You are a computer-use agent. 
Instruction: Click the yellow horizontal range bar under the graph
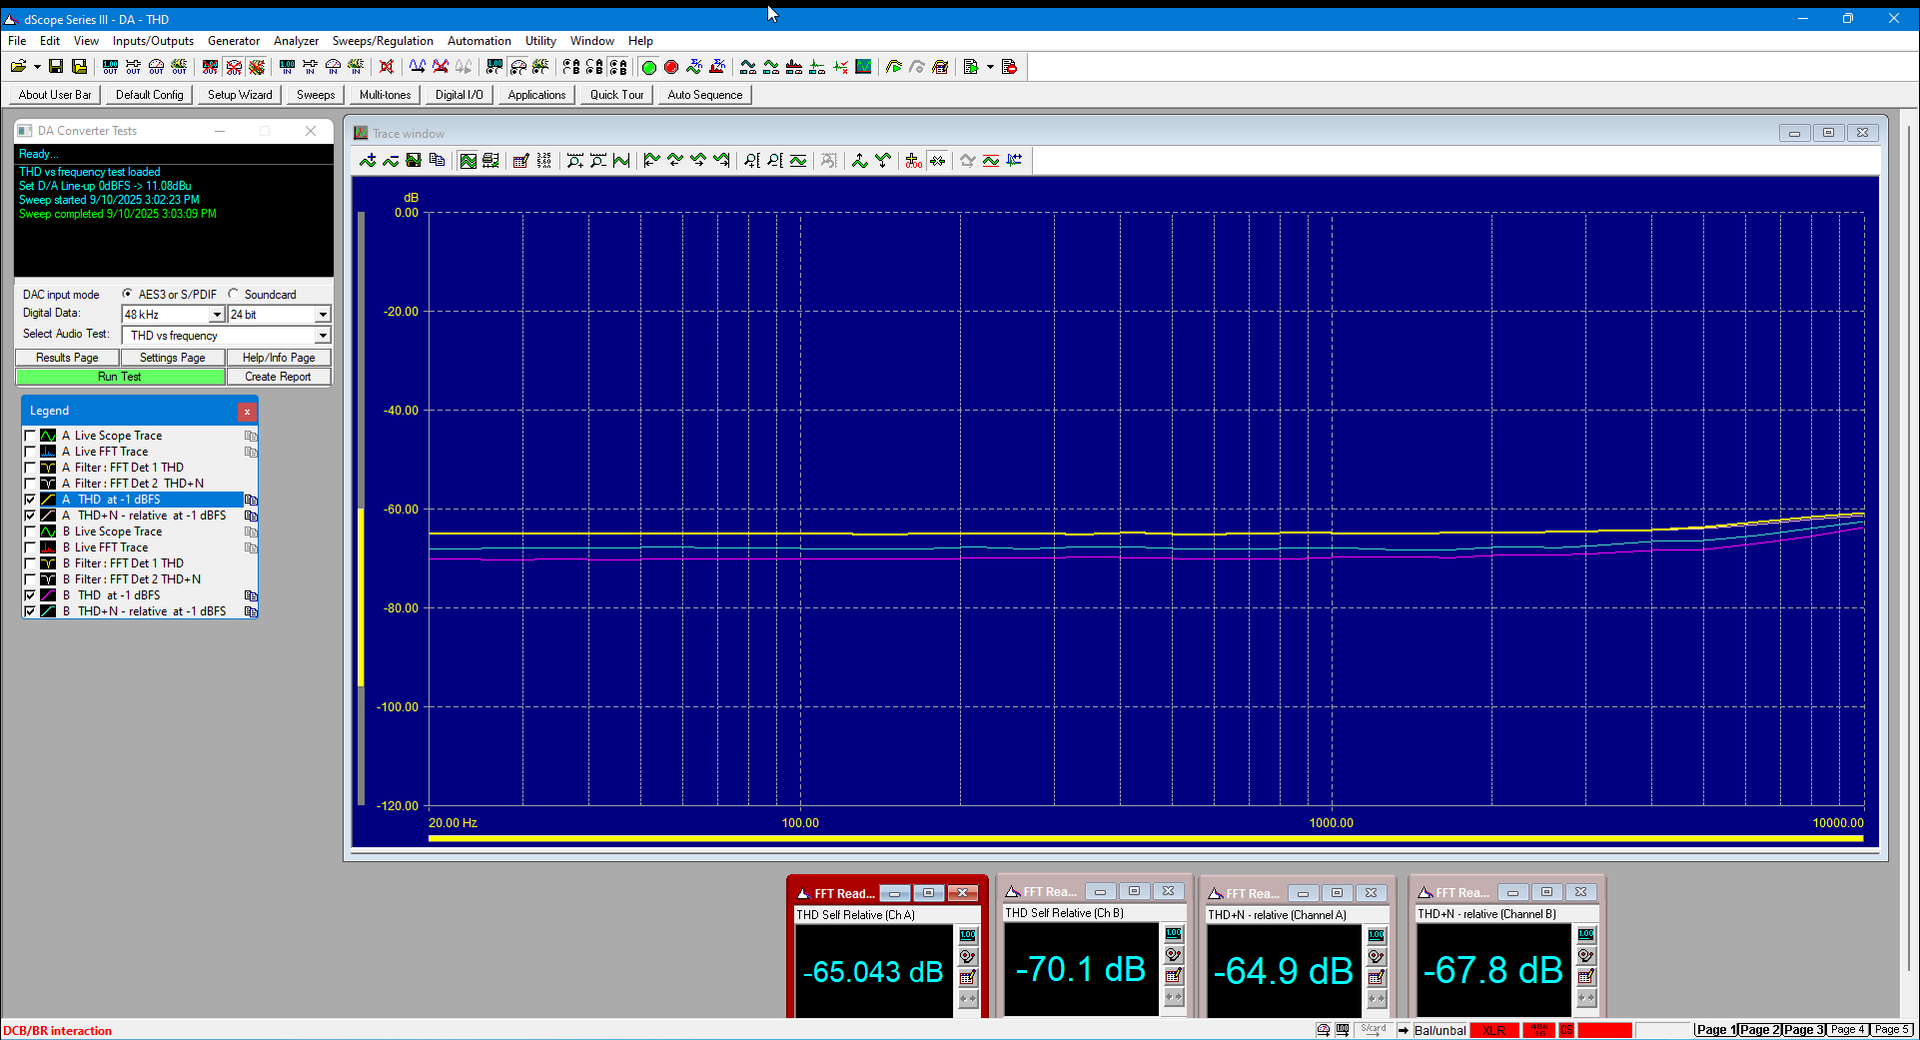coord(1146,838)
